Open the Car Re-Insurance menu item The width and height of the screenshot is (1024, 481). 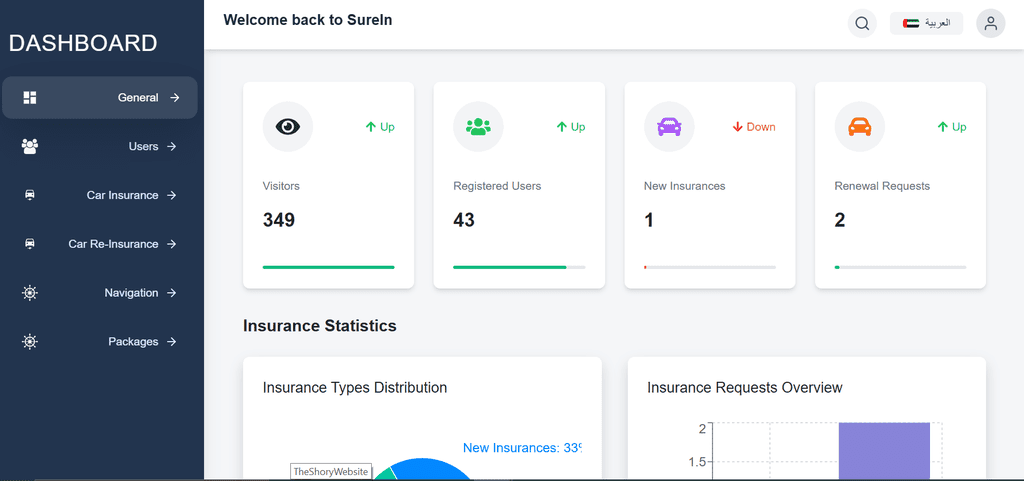coord(100,244)
